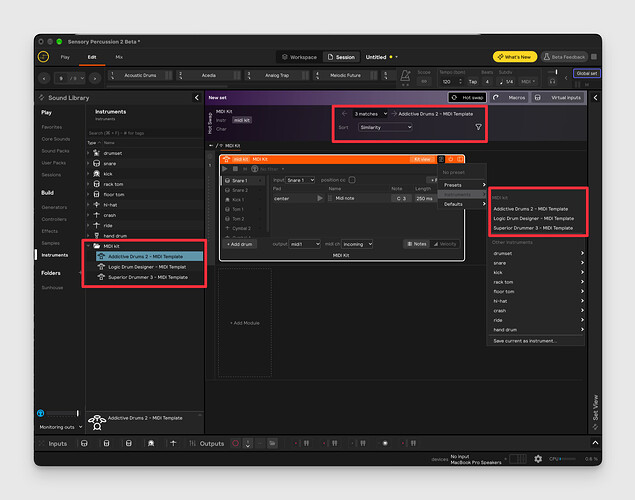The image size is (635, 500).
Task: Click the MIDI Kit module play button
Action: coord(225,169)
